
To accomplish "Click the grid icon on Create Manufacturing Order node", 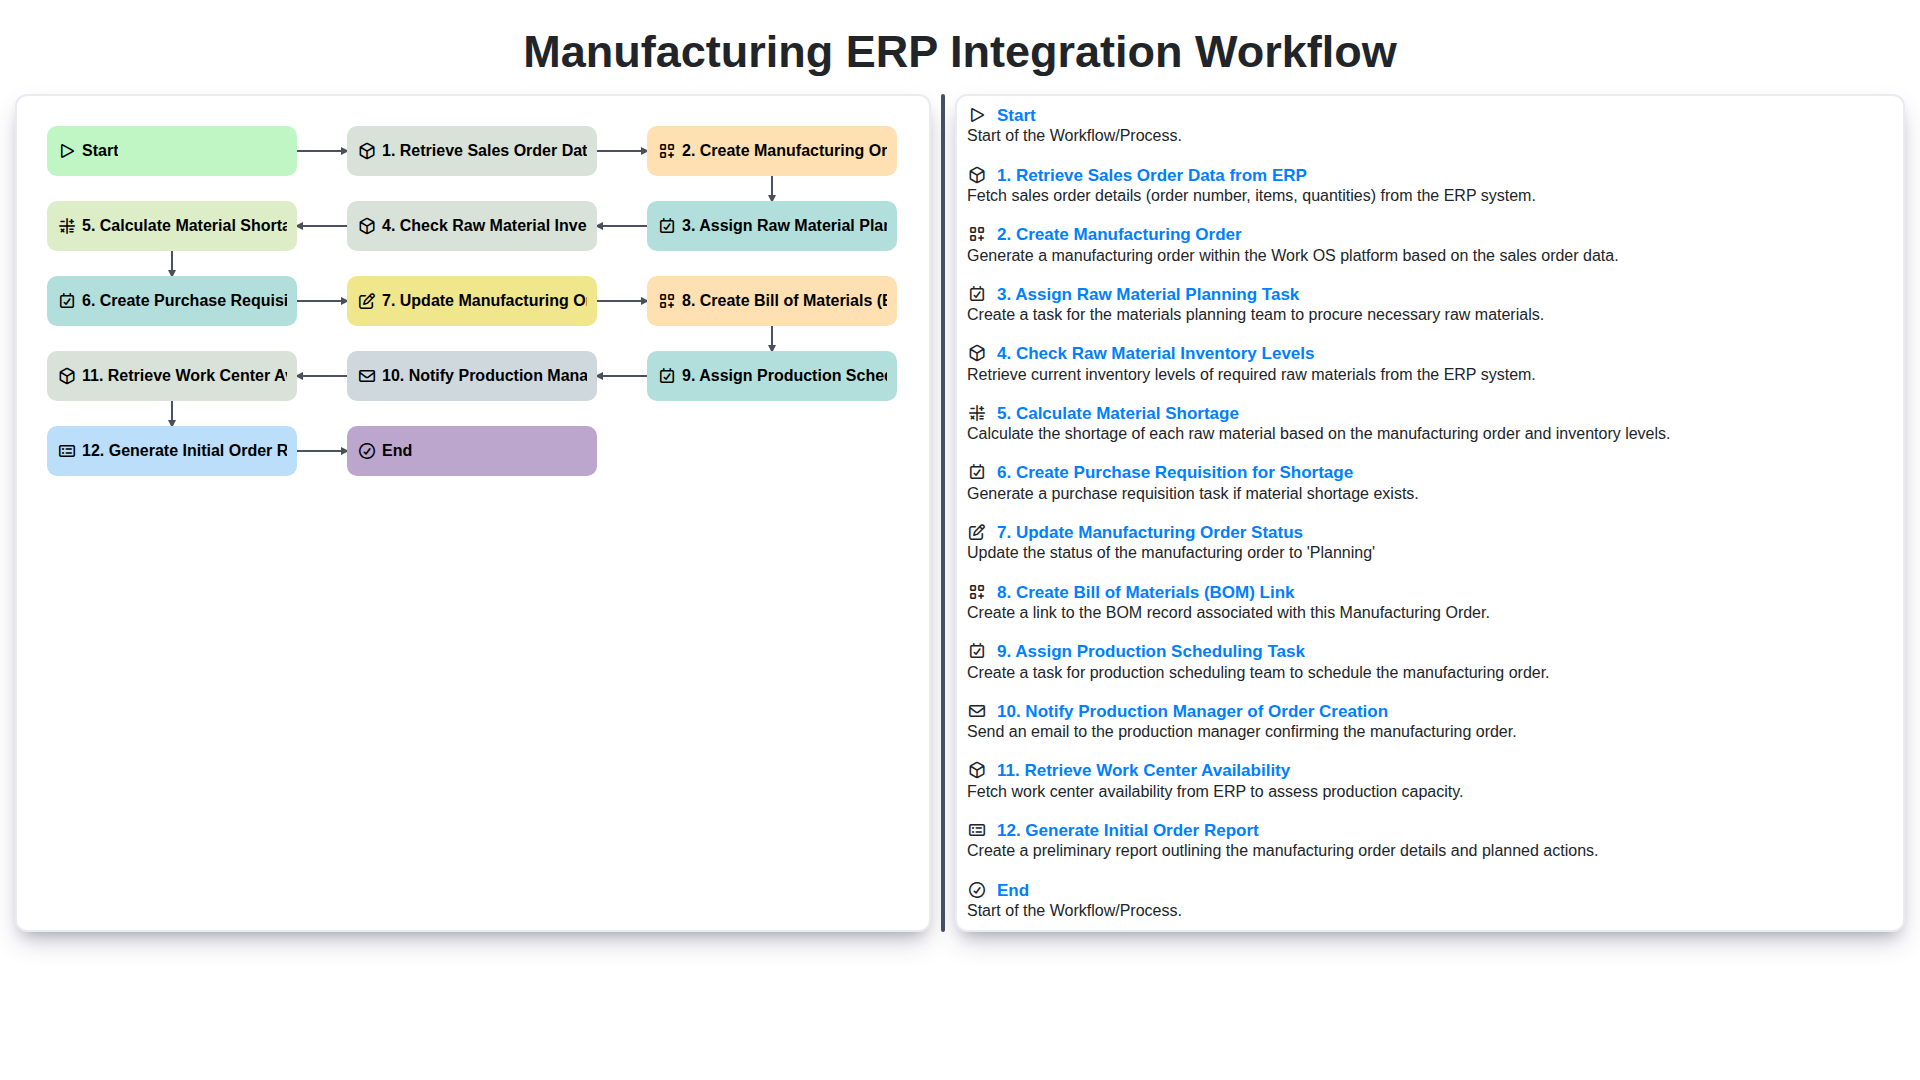I will [x=666, y=150].
